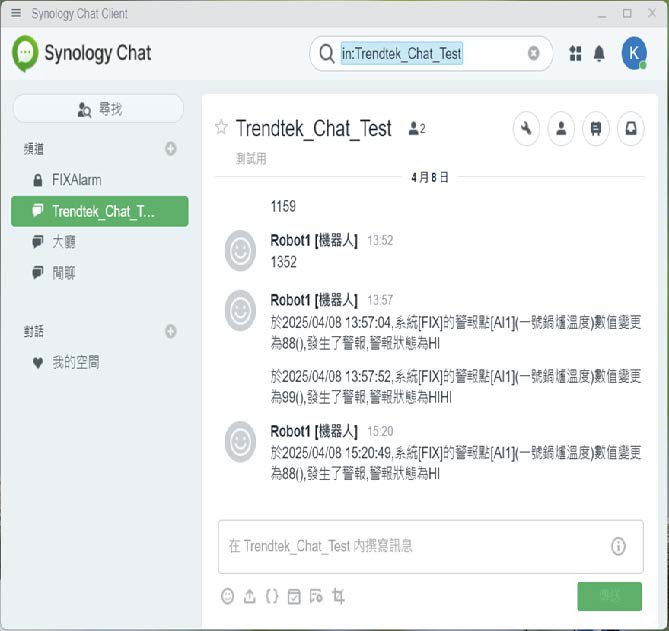Click the 尋找 search button in sidebar
The image size is (669, 631).
[x=98, y=109]
